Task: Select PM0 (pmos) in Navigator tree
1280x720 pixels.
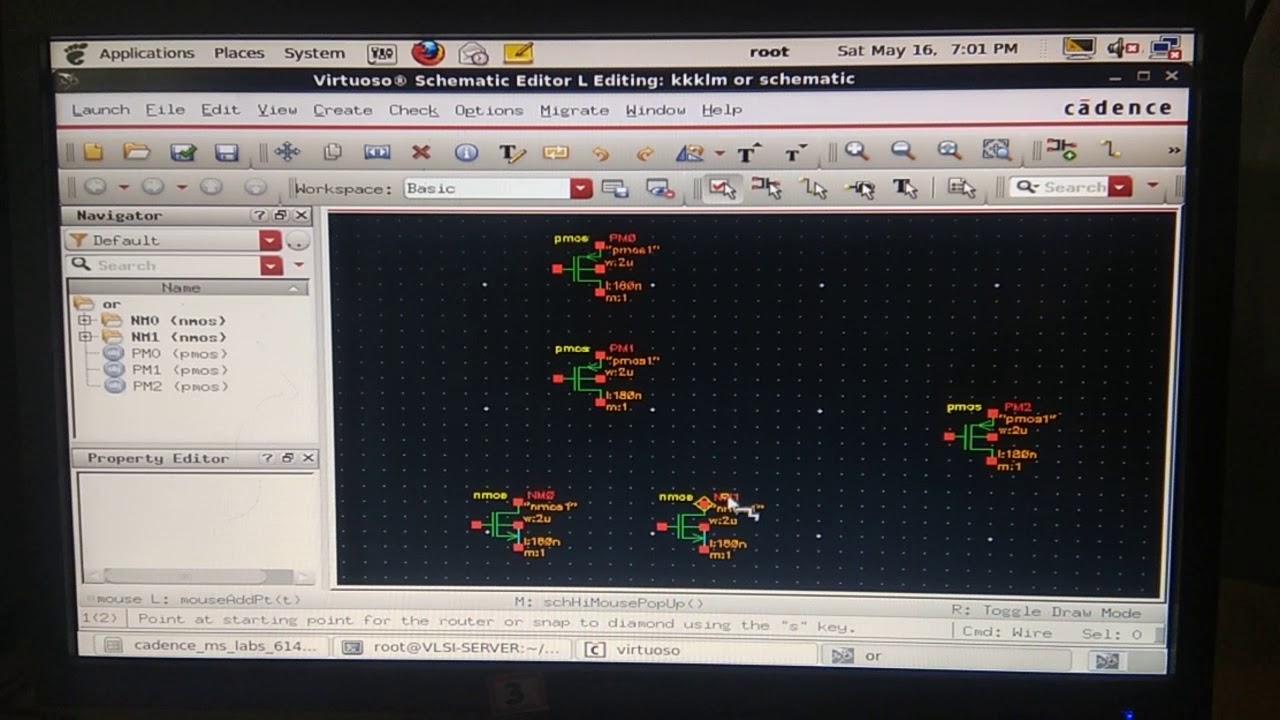Action: [166, 354]
